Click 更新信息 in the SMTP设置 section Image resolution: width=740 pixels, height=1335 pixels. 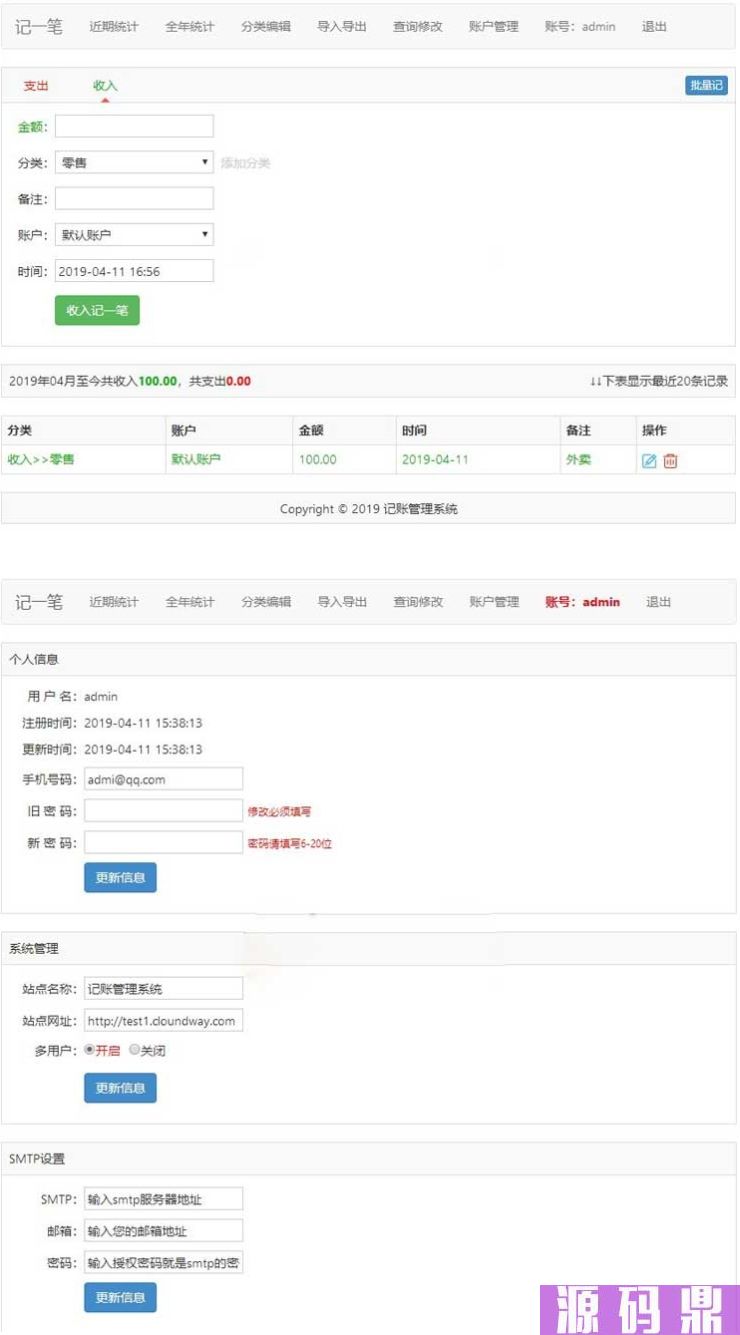click(120, 1298)
